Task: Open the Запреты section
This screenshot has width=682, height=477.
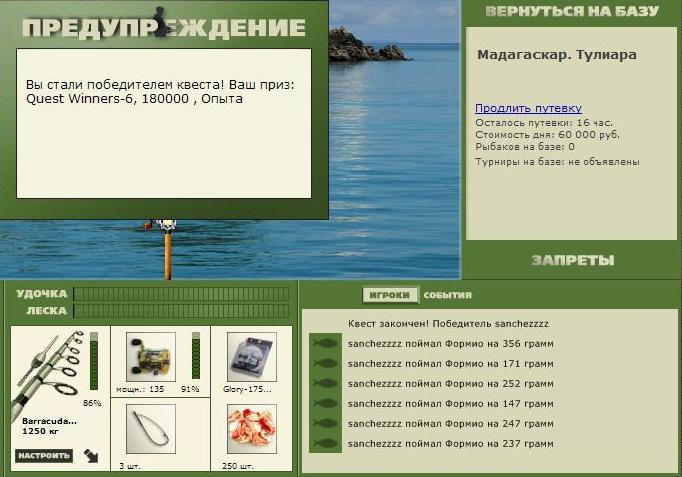Action: point(573,260)
